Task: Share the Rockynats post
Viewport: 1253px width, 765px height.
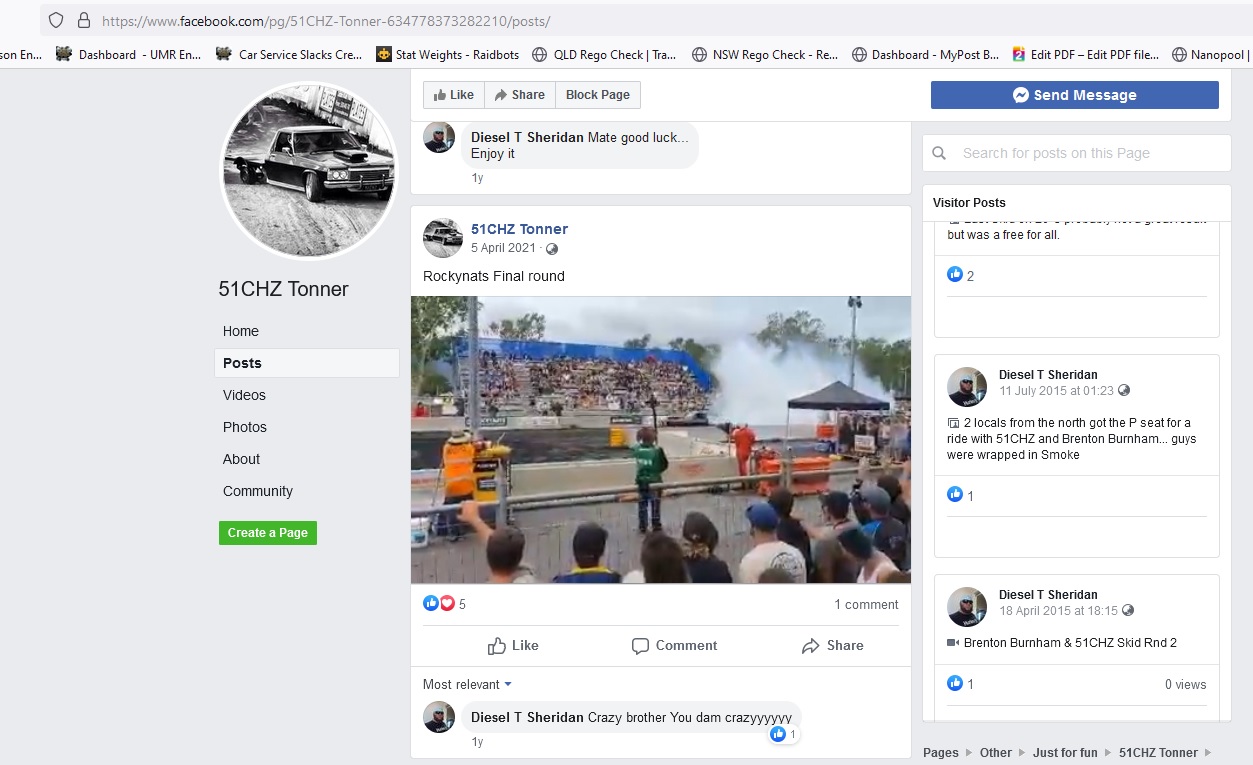Action: click(x=832, y=646)
